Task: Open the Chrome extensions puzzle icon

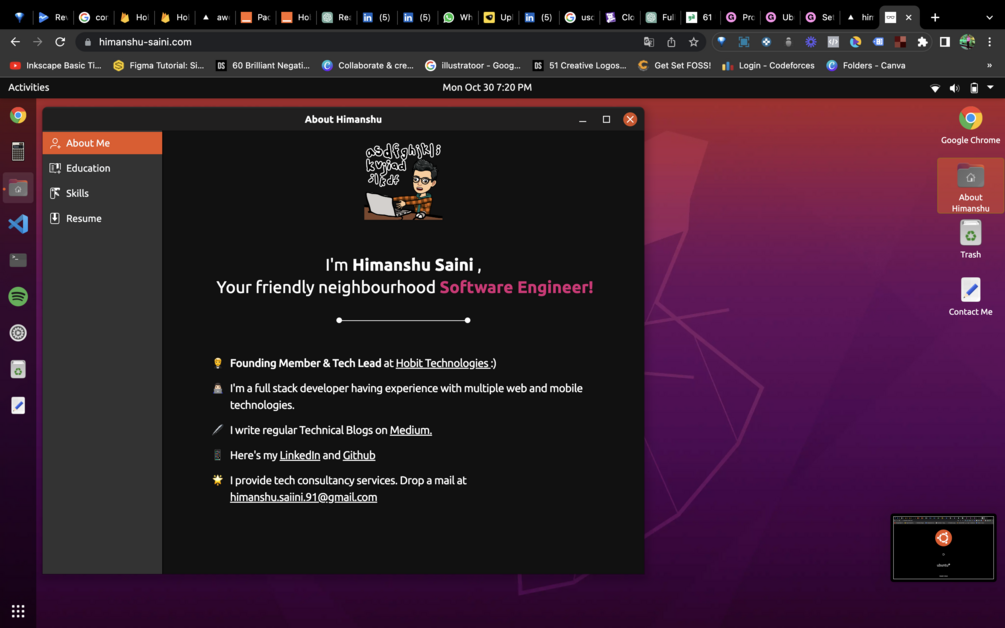Action: tap(922, 42)
